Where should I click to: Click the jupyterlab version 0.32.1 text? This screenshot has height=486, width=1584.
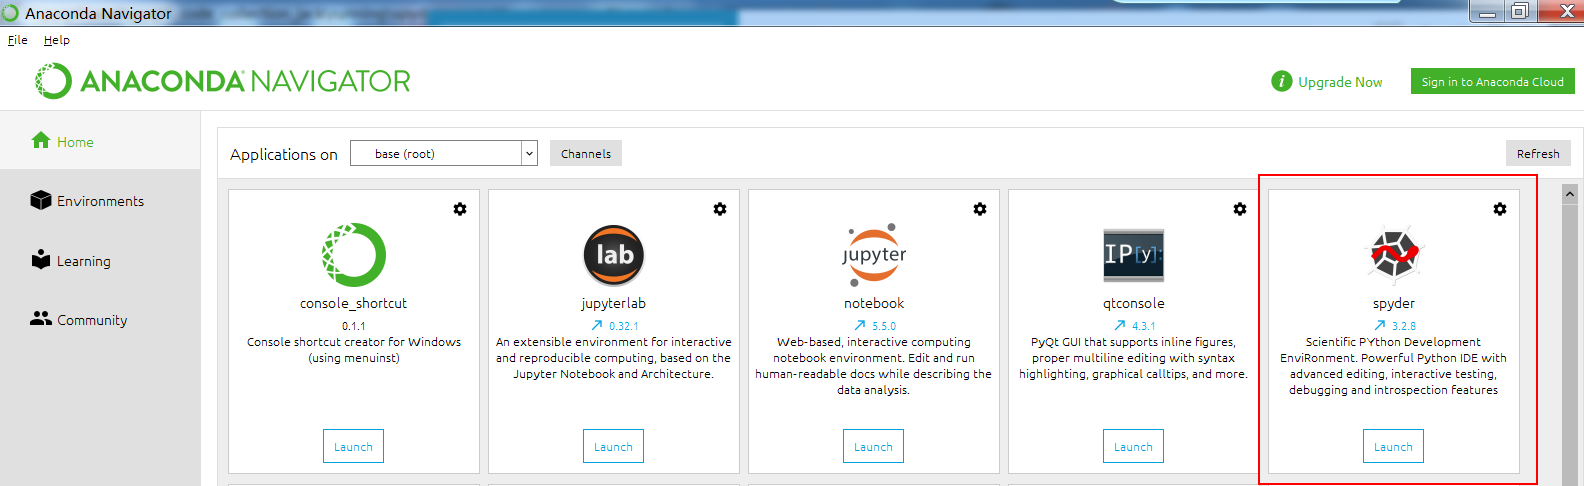click(x=624, y=326)
